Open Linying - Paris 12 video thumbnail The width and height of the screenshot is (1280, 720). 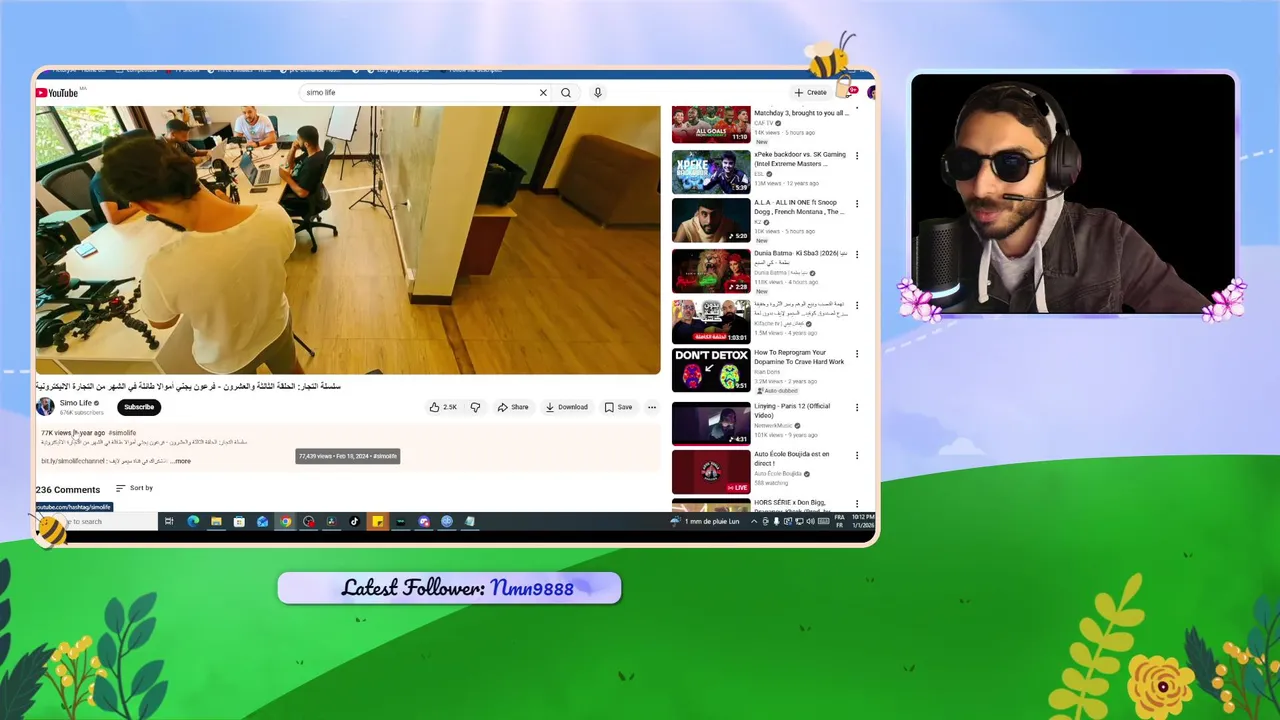[711, 423]
